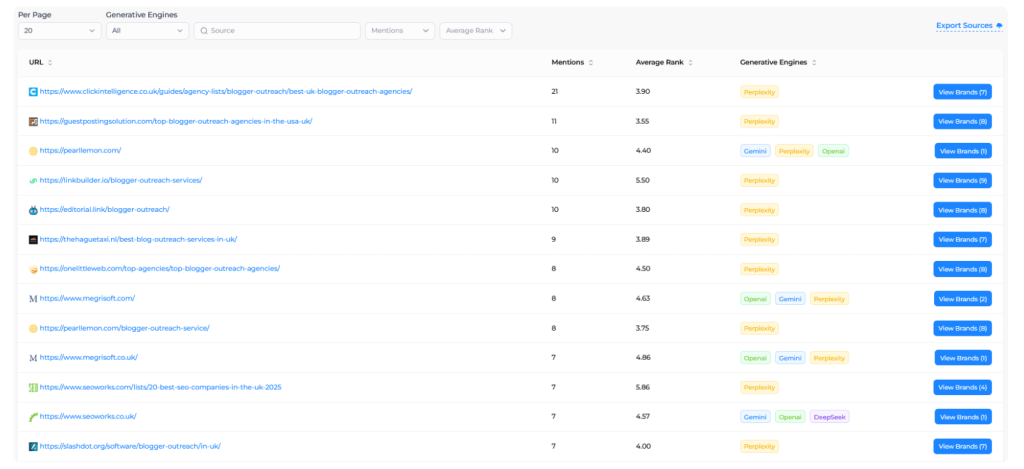1024x469 pixels.
Task: Open the Per Page dropdown showing 20
Action: point(59,31)
